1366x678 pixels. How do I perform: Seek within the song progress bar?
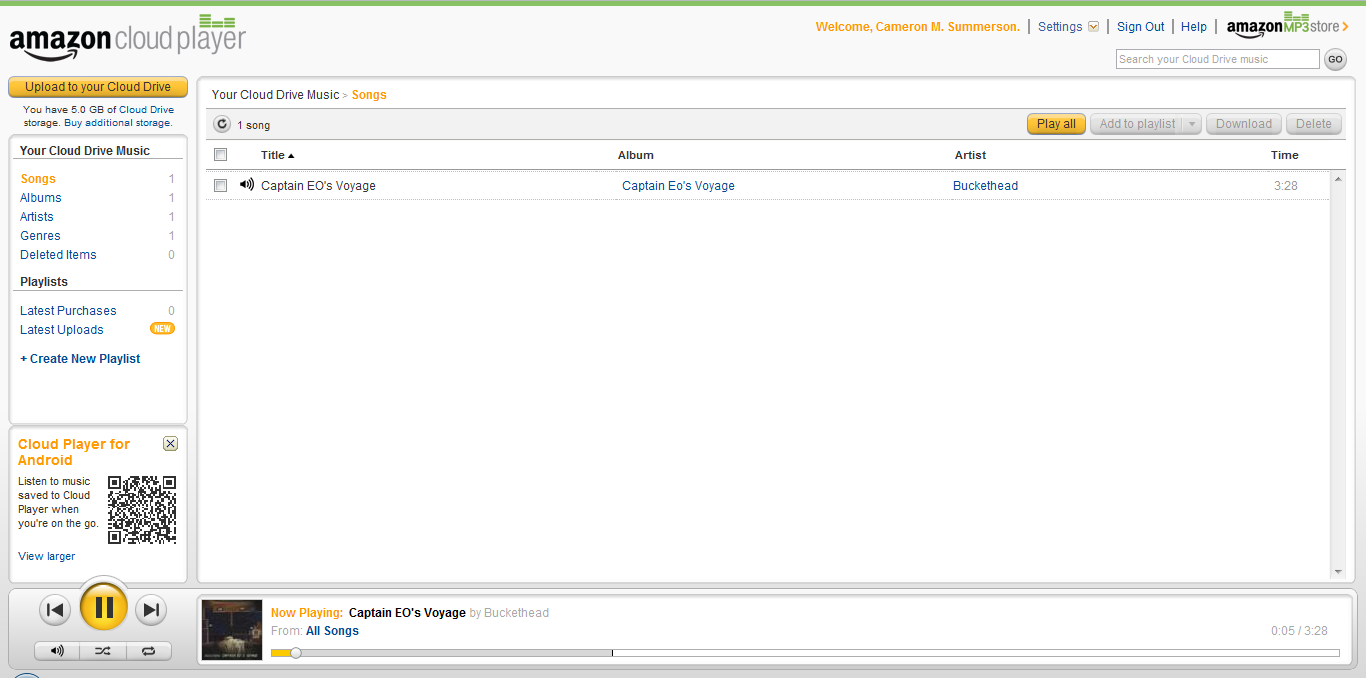(440, 652)
